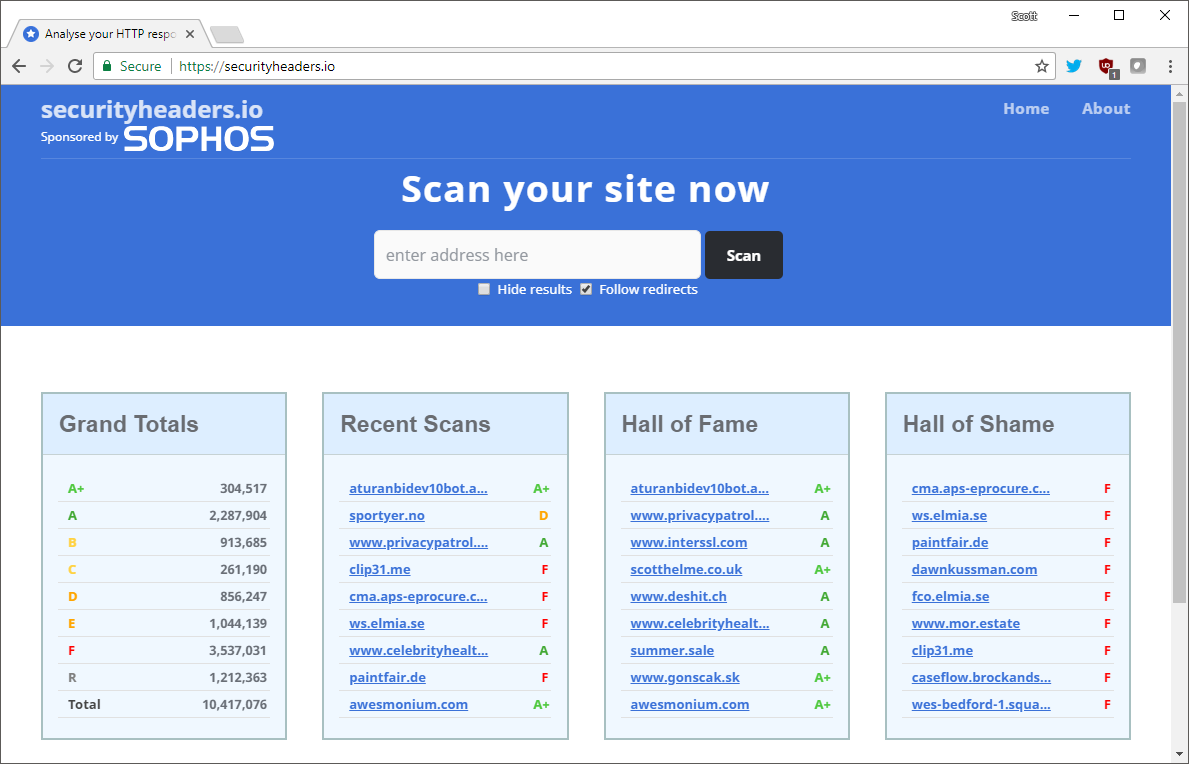Click the browser back arrow
The height and width of the screenshot is (764, 1189).
click(x=19, y=66)
